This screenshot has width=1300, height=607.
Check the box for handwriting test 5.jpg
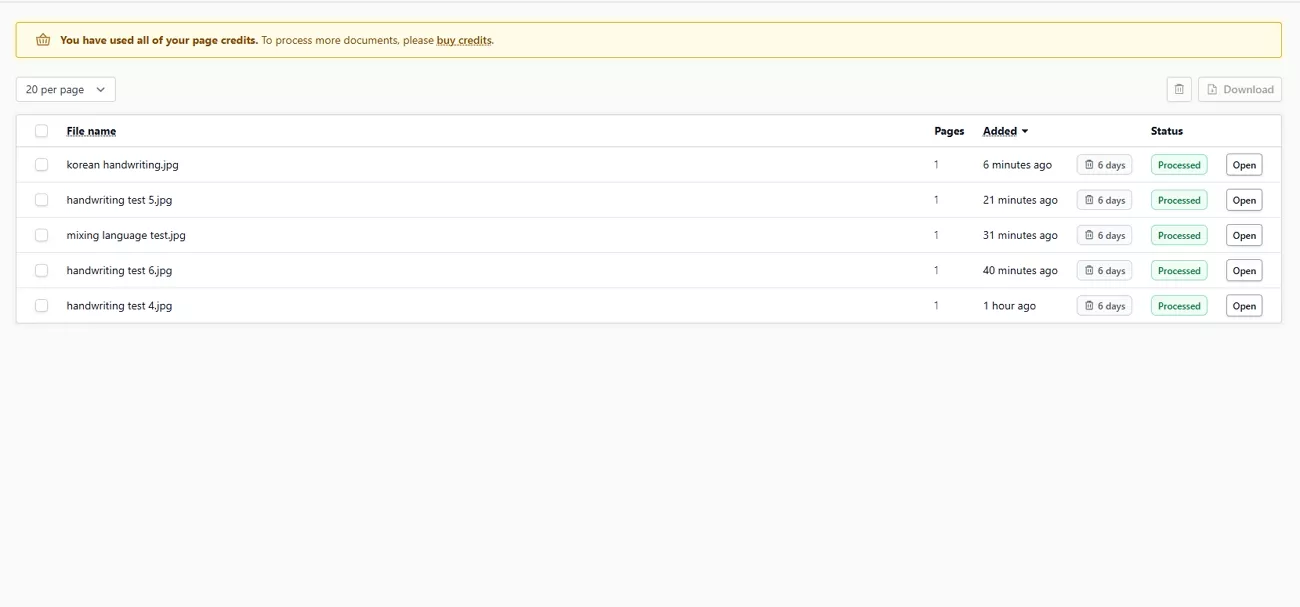click(x=41, y=200)
